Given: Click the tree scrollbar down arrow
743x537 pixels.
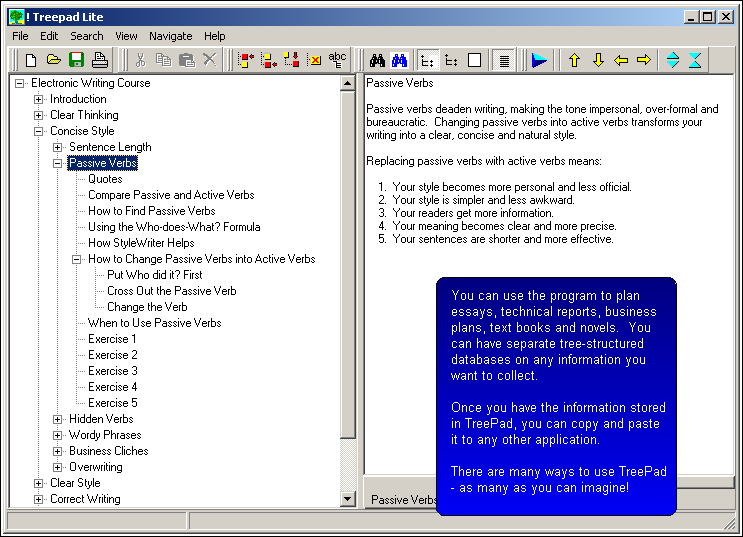Looking at the screenshot, I should pyautogui.click(x=348, y=499).
